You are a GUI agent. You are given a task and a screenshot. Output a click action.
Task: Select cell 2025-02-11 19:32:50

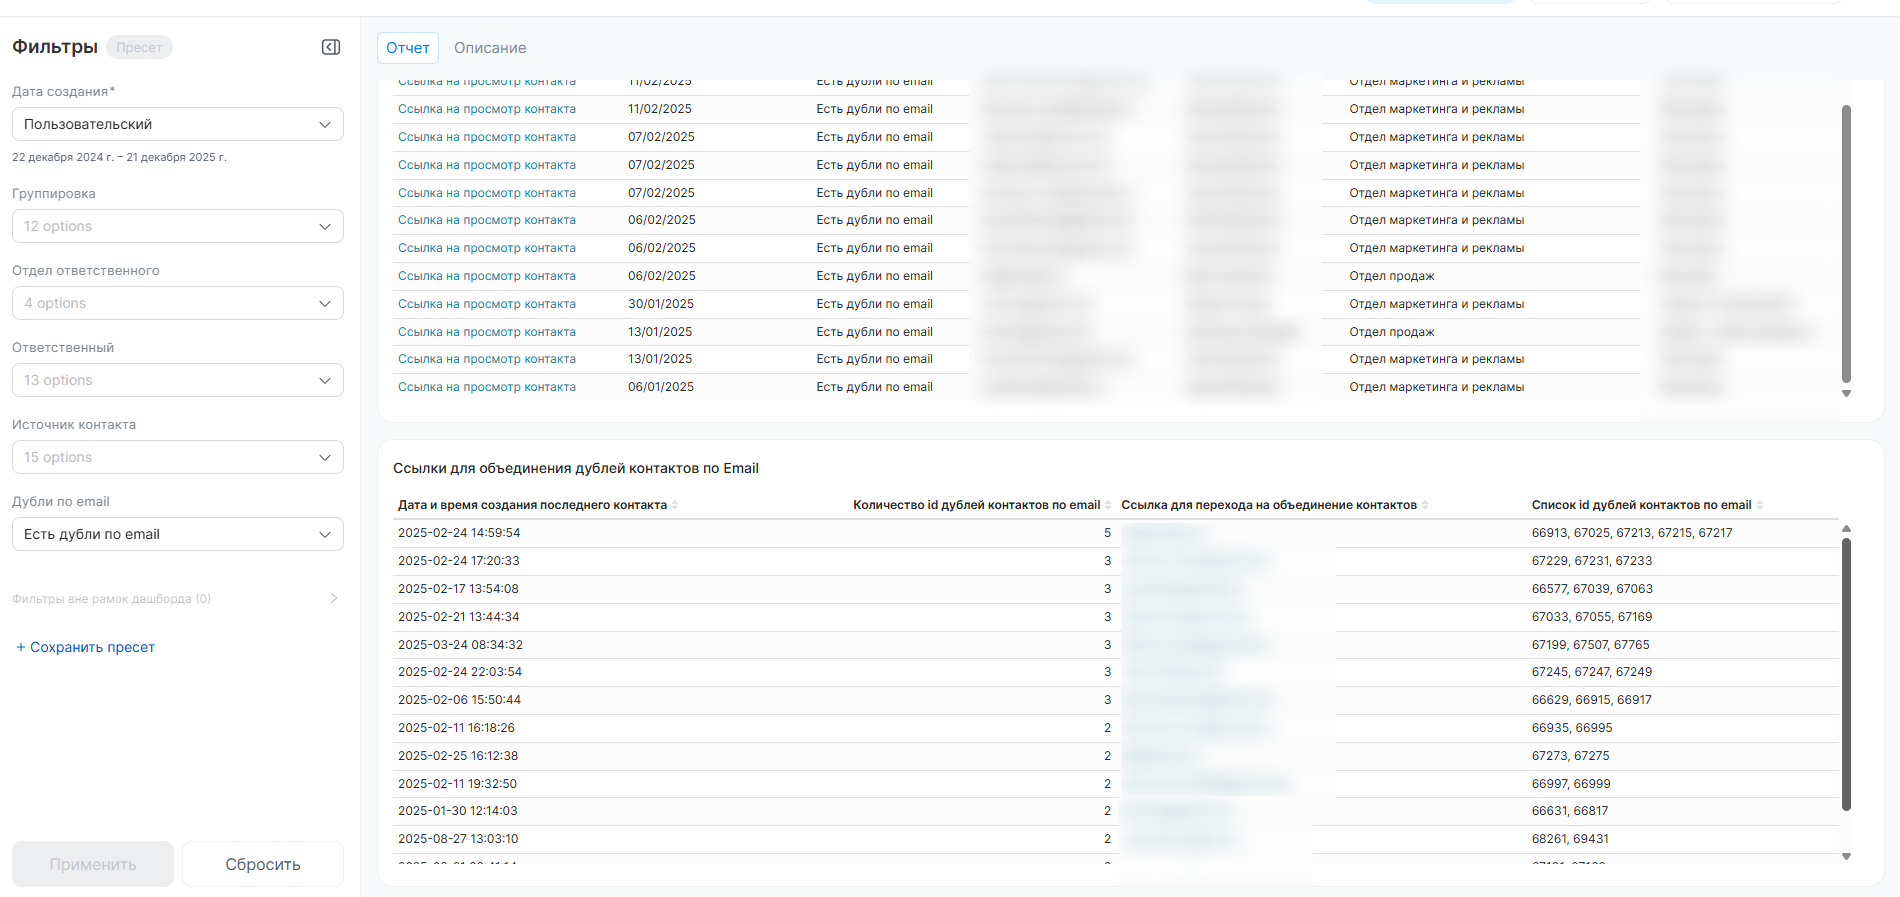457,784
